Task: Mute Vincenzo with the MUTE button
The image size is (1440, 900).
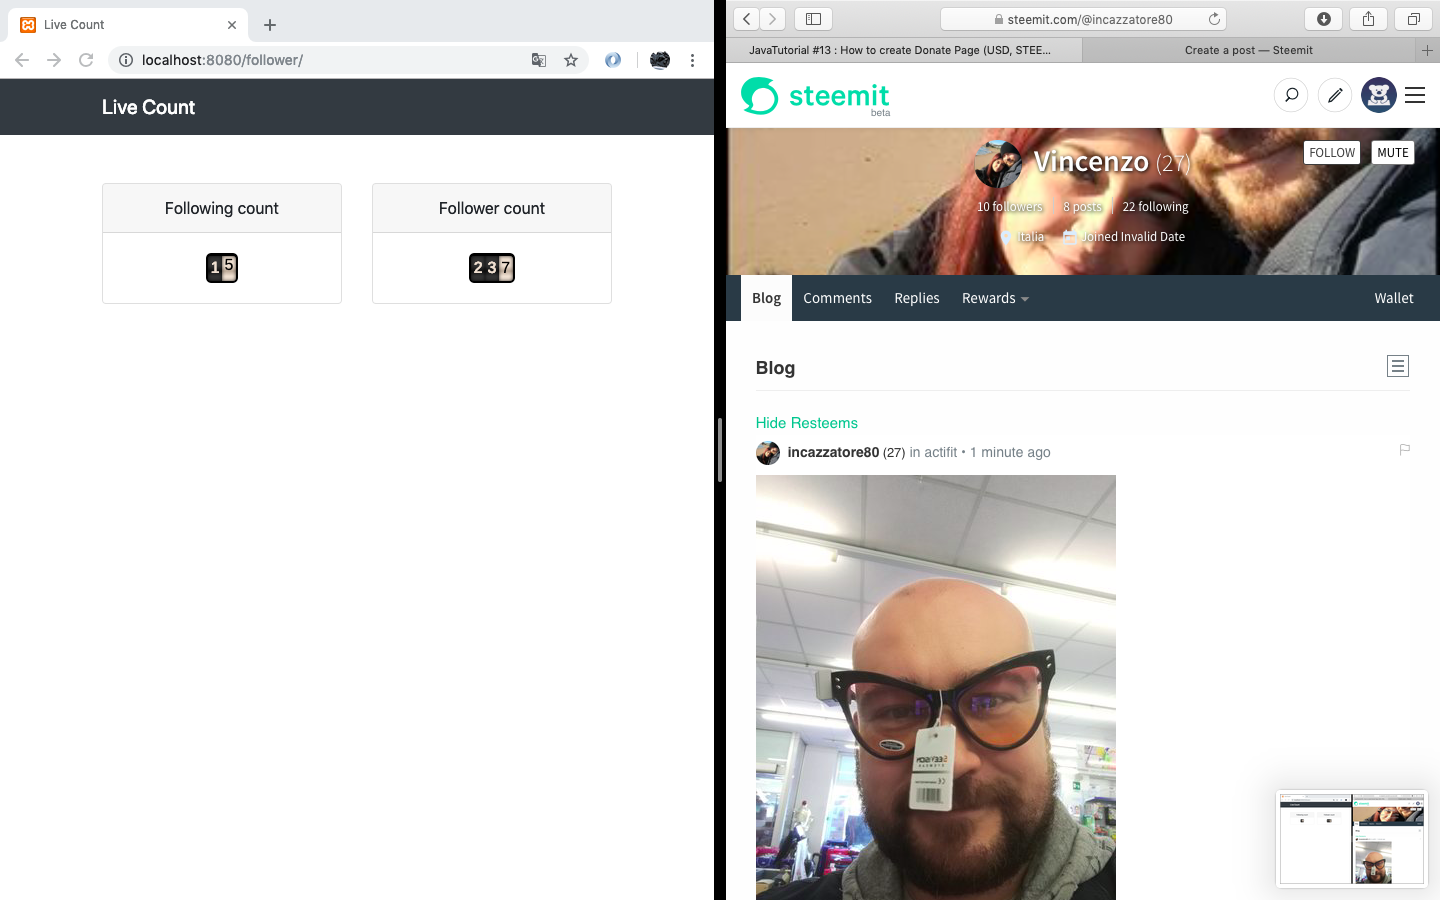Action: point(1393,153)
